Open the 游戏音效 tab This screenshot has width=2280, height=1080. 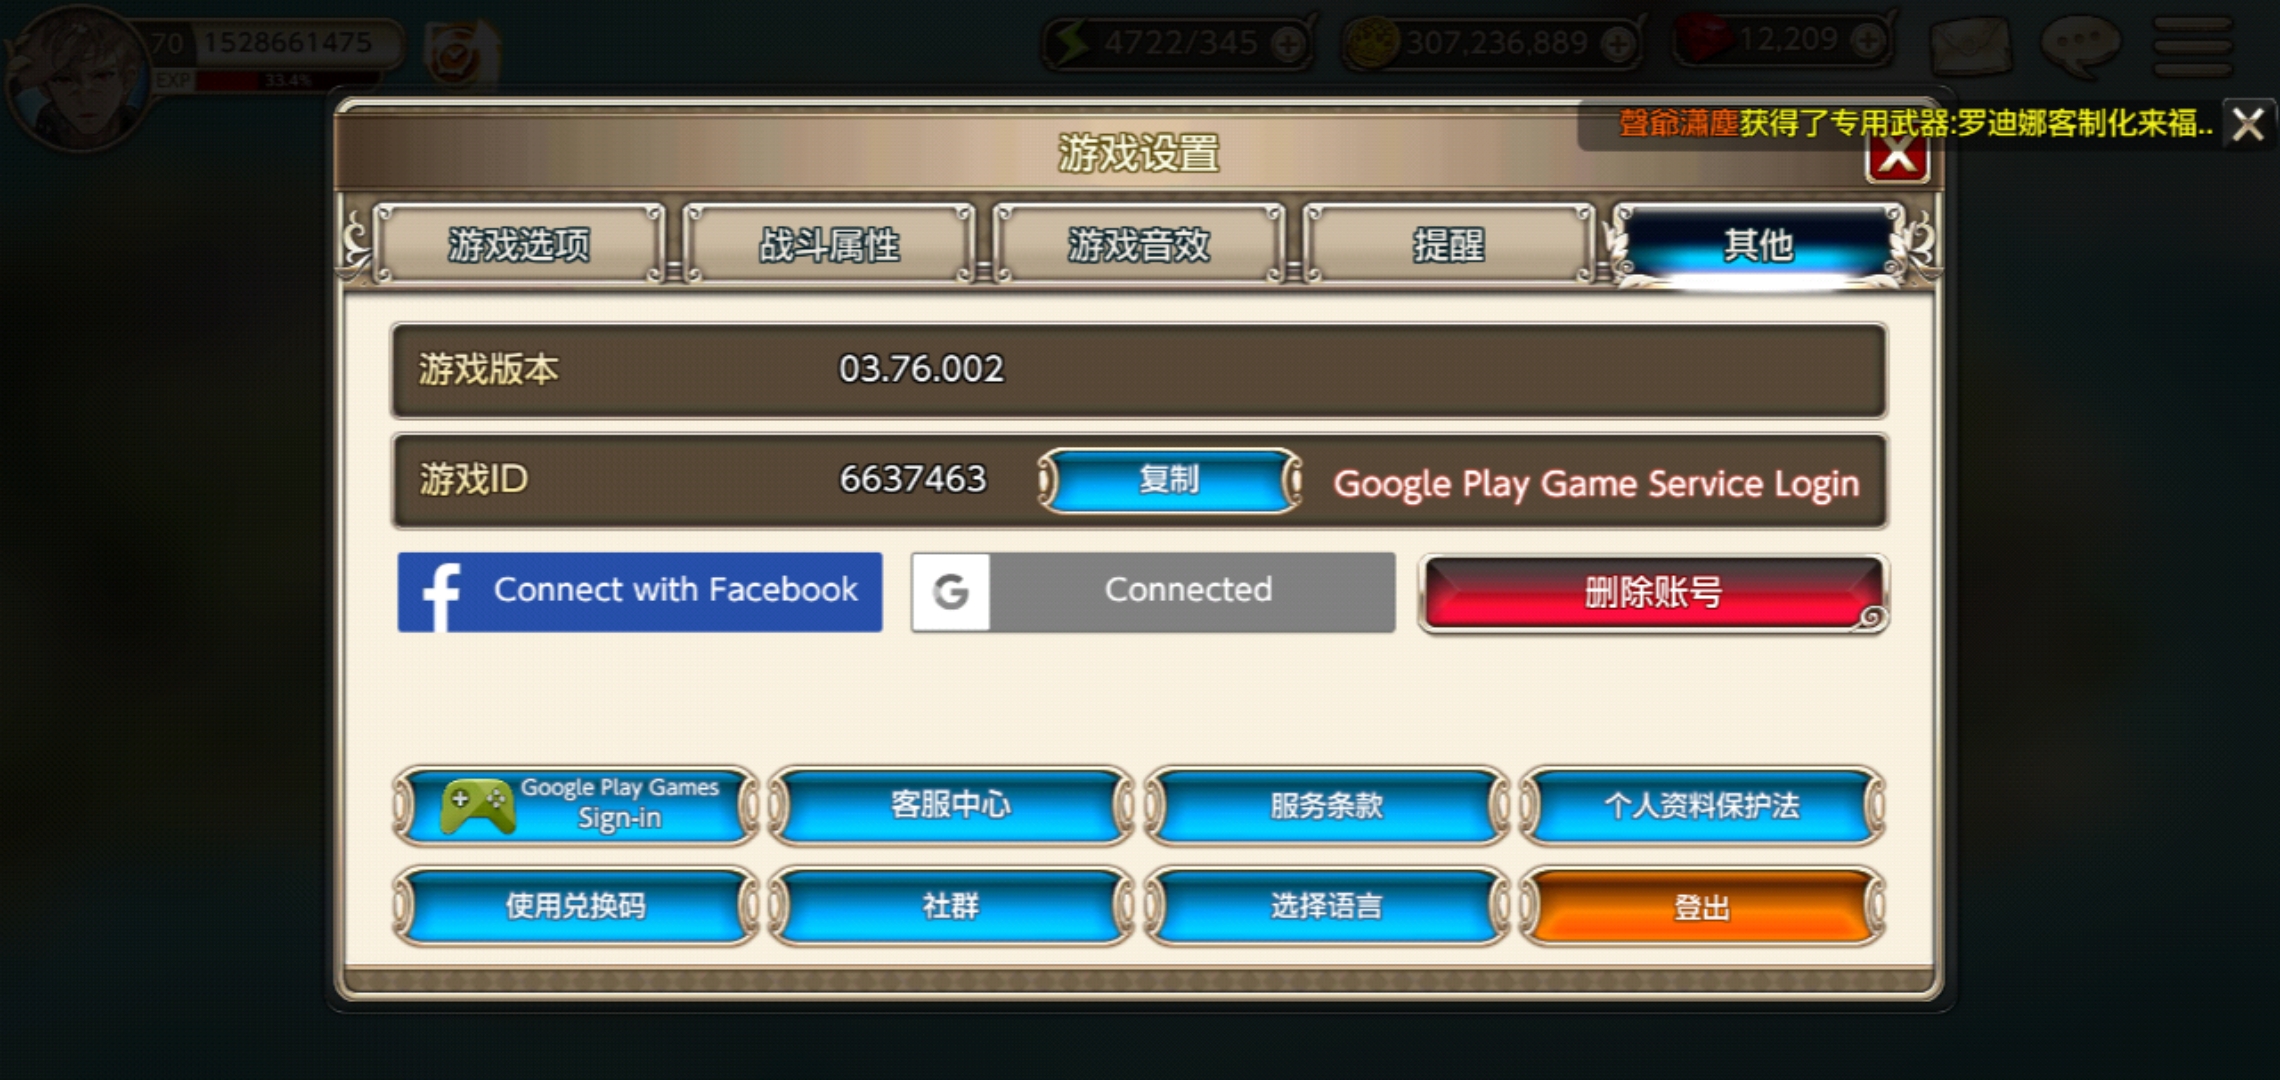pyautogui.click(x=1138, y=245)
